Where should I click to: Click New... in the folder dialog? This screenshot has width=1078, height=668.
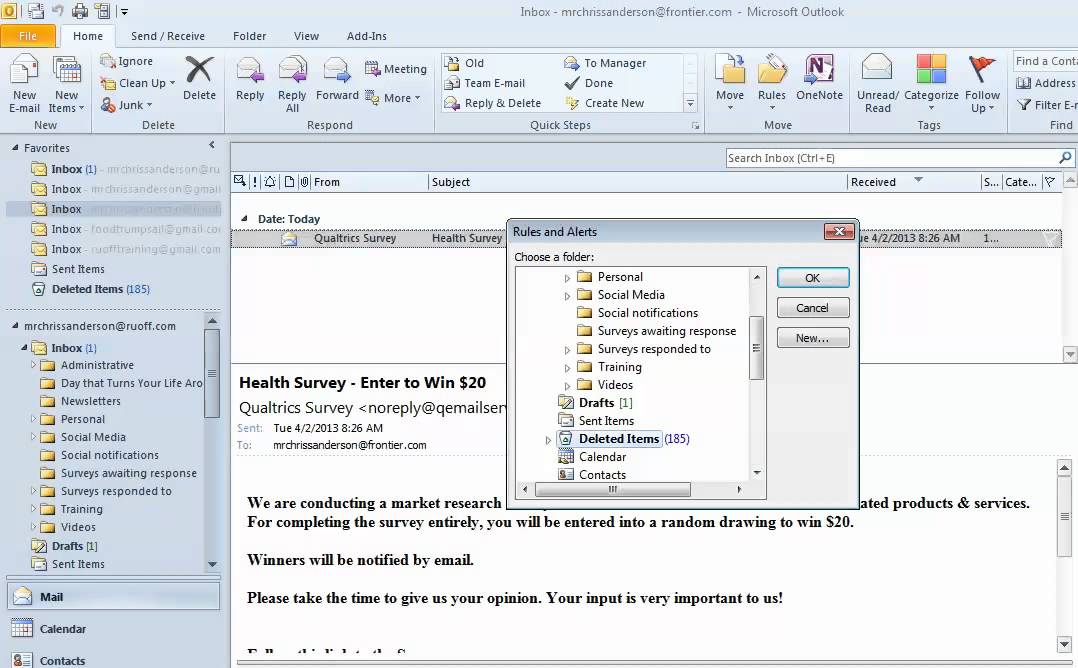point(813,338)
